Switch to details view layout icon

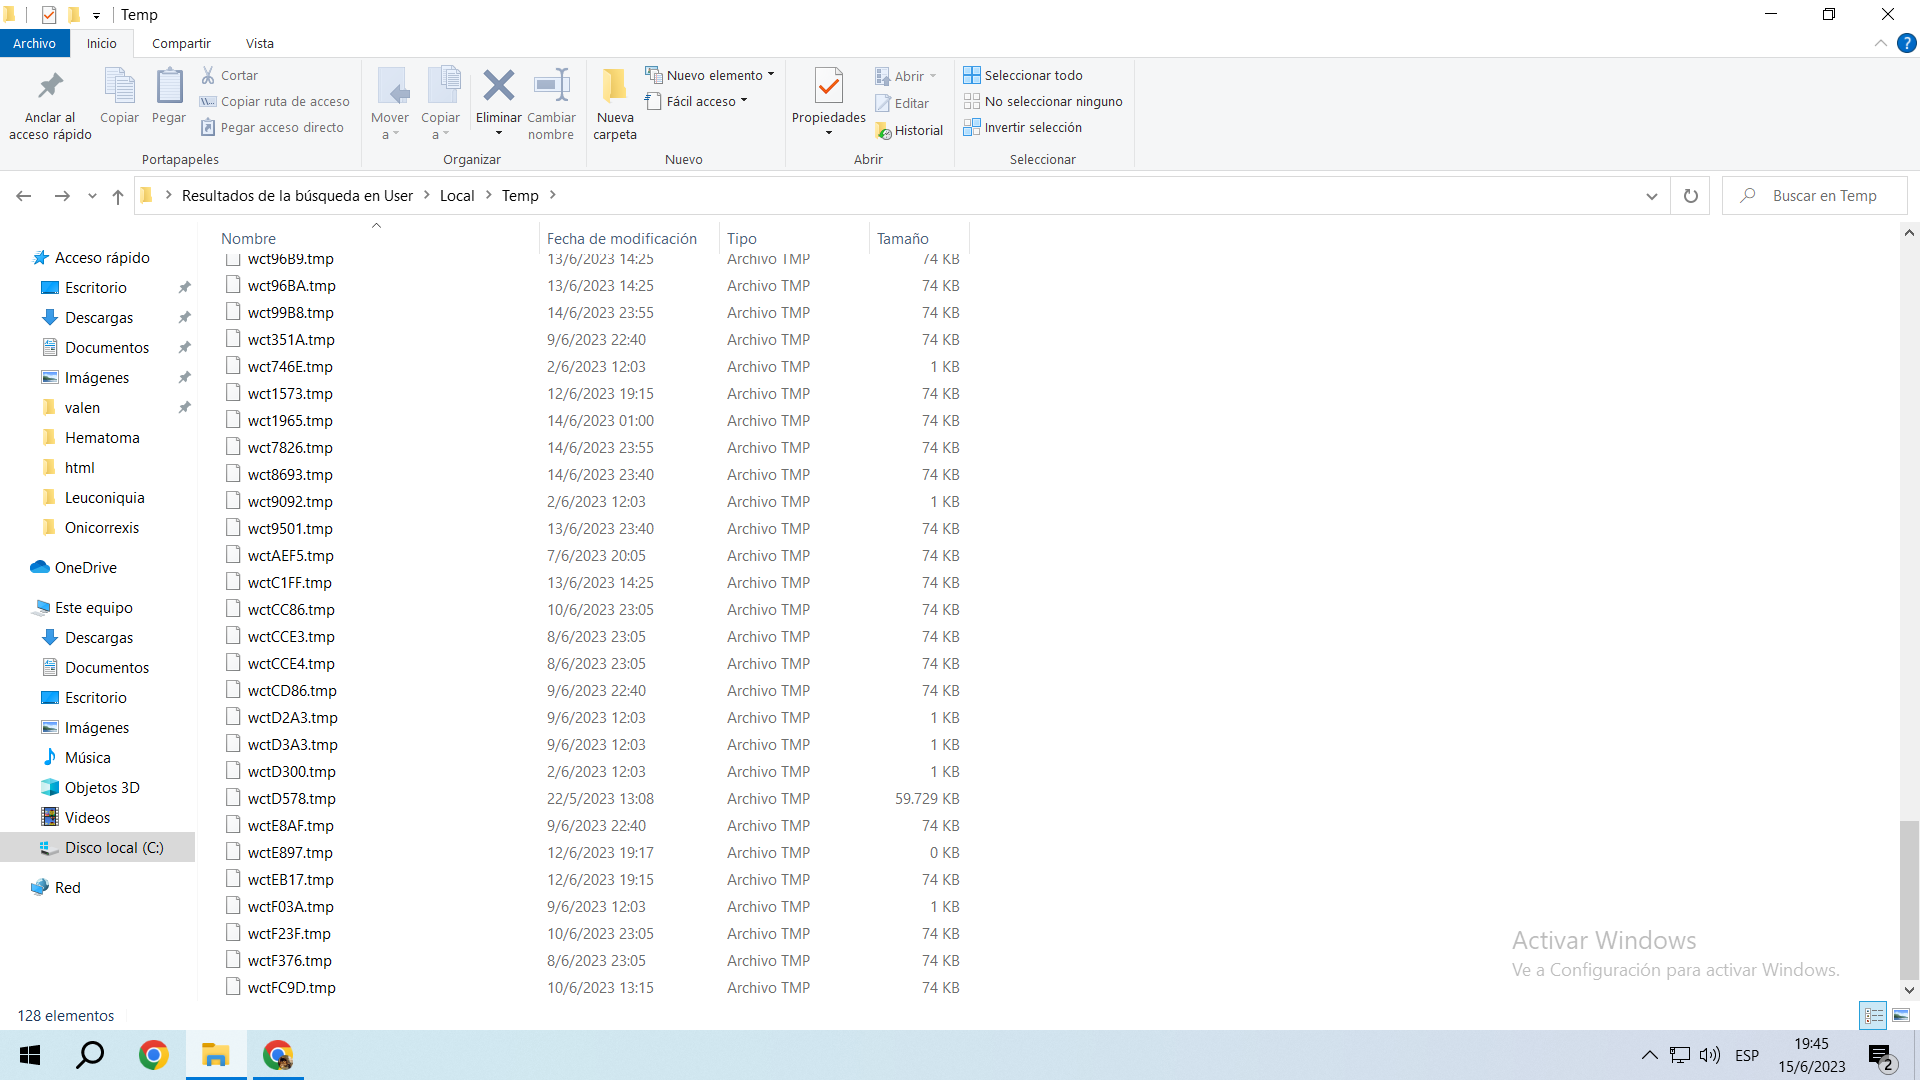1873,1015
